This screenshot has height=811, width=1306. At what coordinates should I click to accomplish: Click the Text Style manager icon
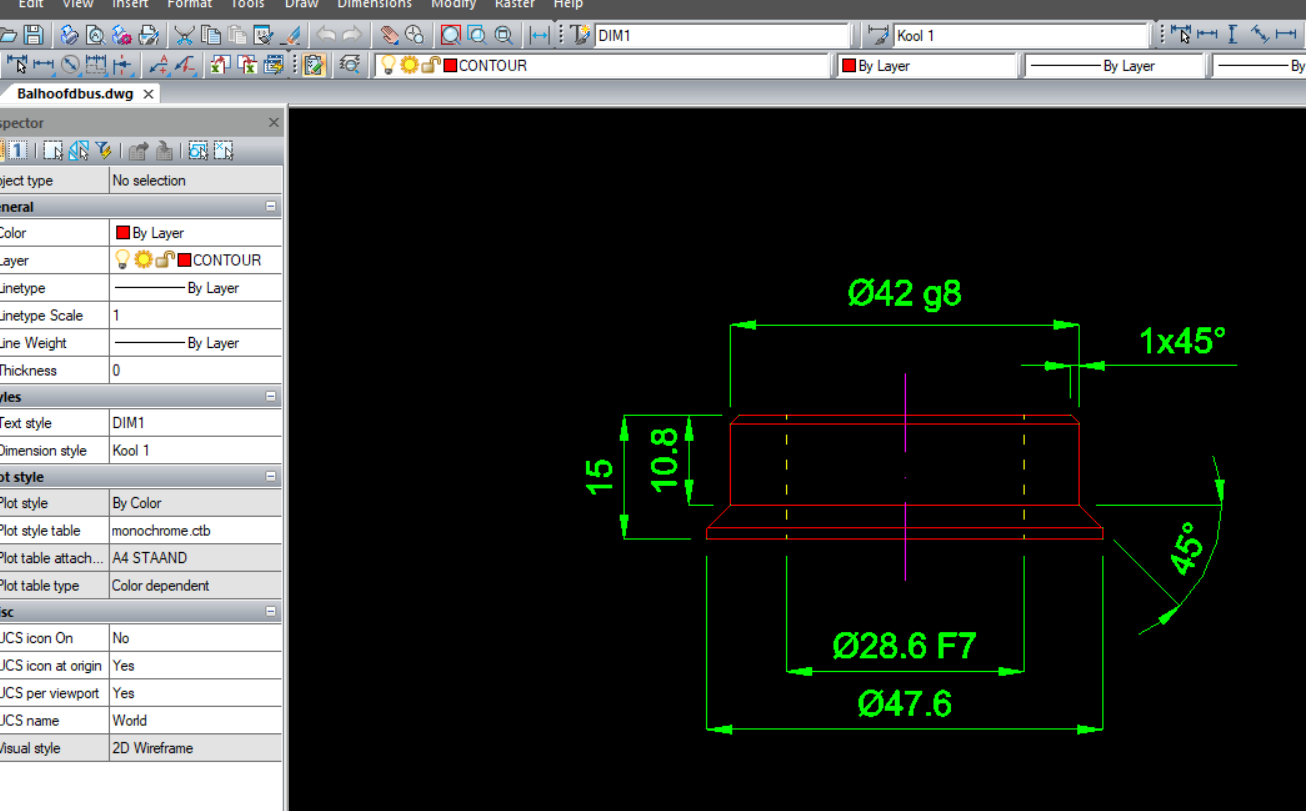pyautogui.click(x=581, y=35)
